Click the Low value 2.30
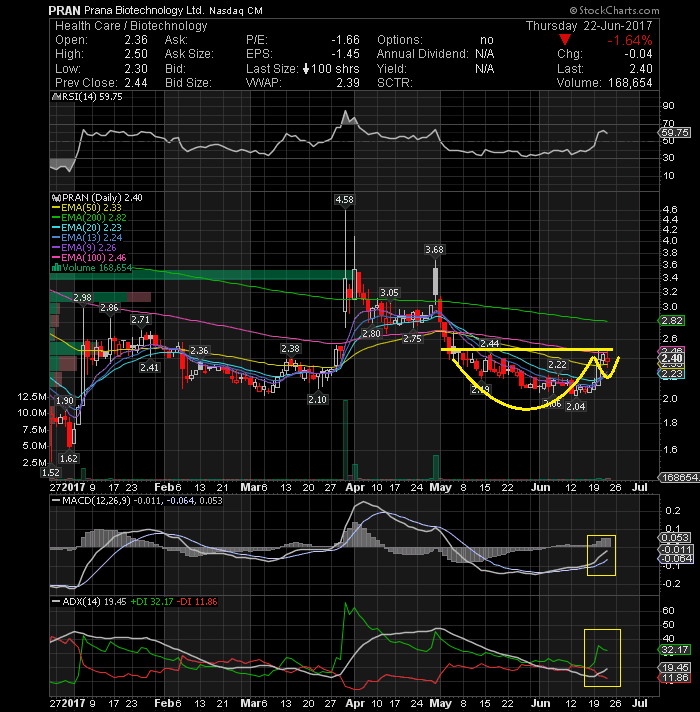The width and height of the screenshot is (700, 712). click(136, 69)
